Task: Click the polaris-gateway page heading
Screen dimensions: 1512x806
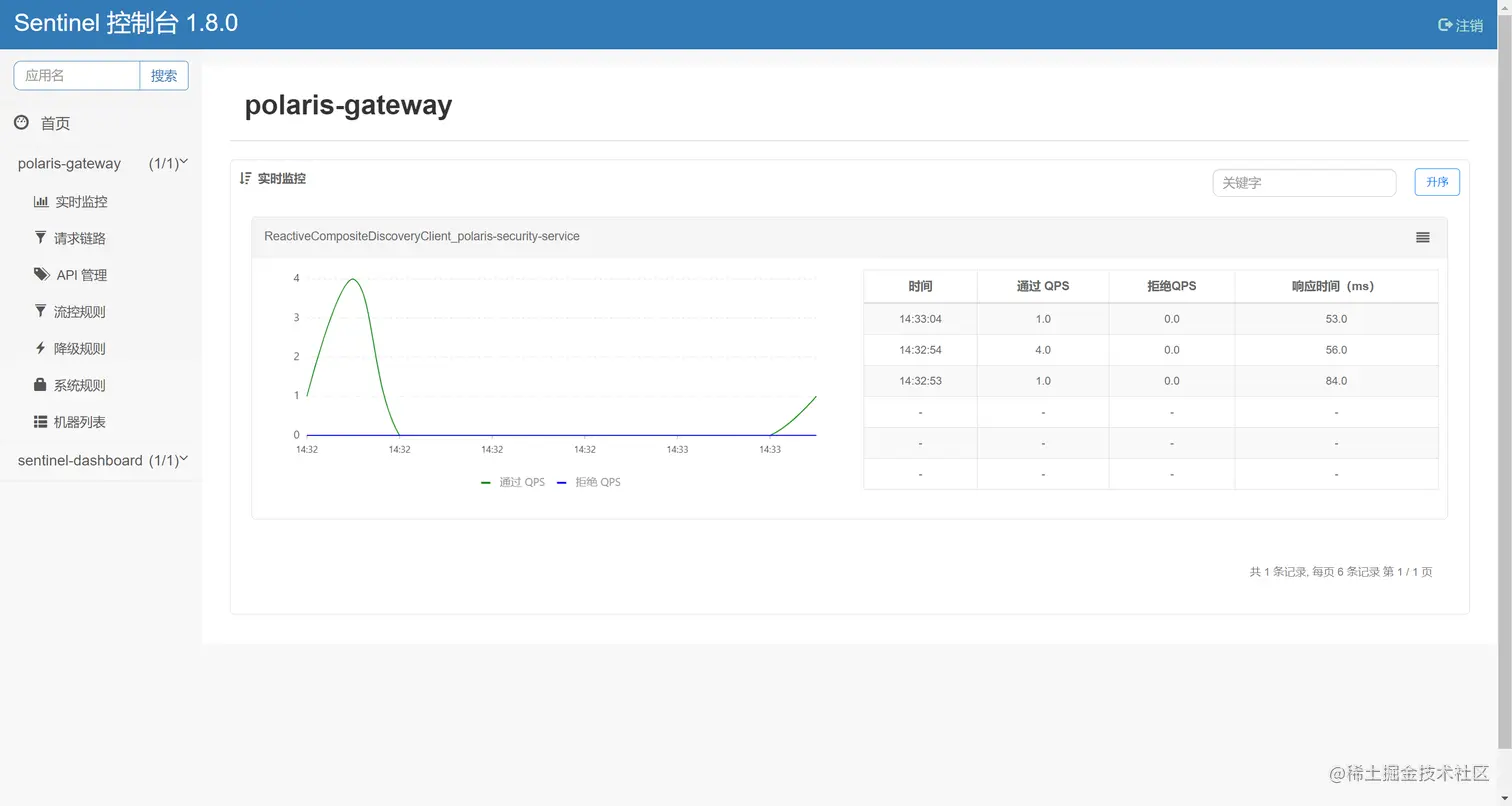Action: (x=348, y=105)
